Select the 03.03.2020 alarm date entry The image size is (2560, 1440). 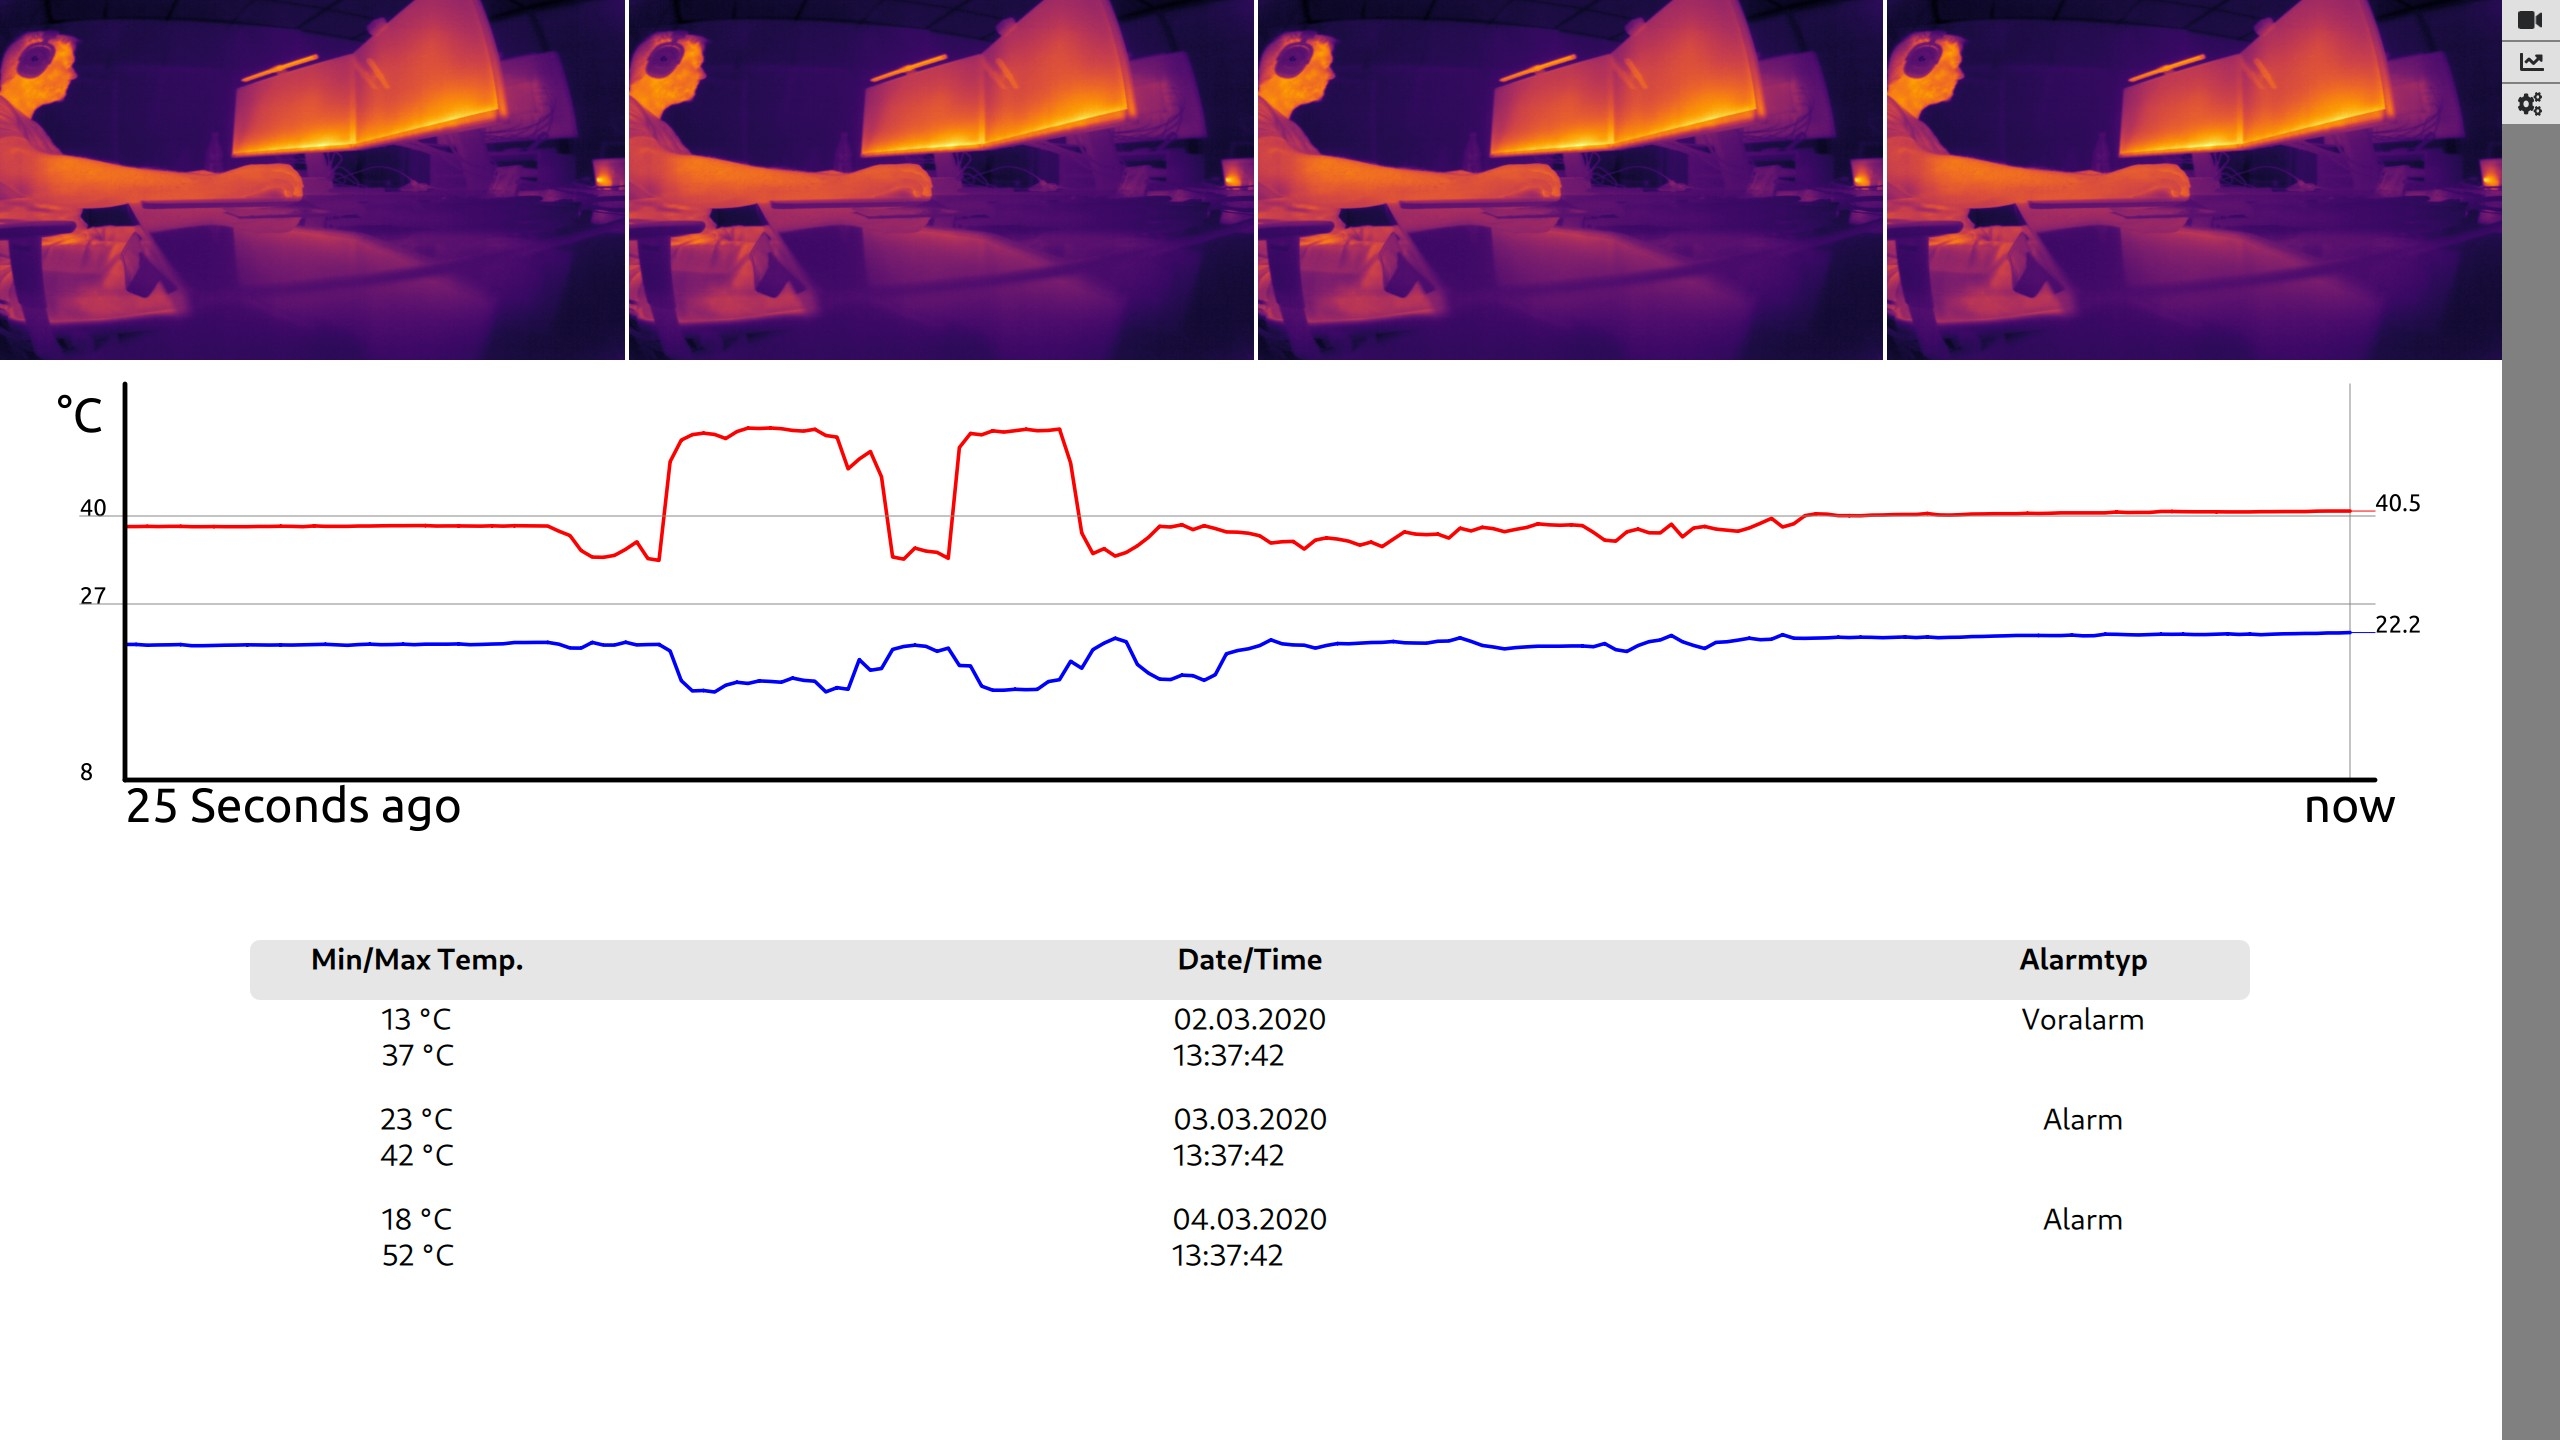(1249, 1120)
